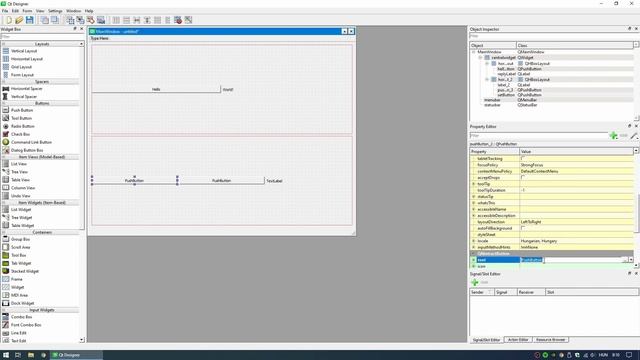Click the second PushButton on the form
Screen dimensions: 640x360
[221, 180]
